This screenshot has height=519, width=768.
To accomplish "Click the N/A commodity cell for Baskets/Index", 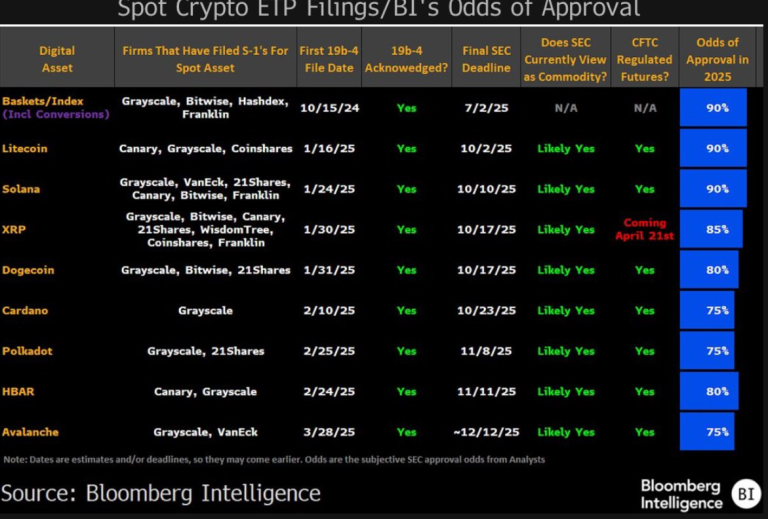I will pos(566,108).
